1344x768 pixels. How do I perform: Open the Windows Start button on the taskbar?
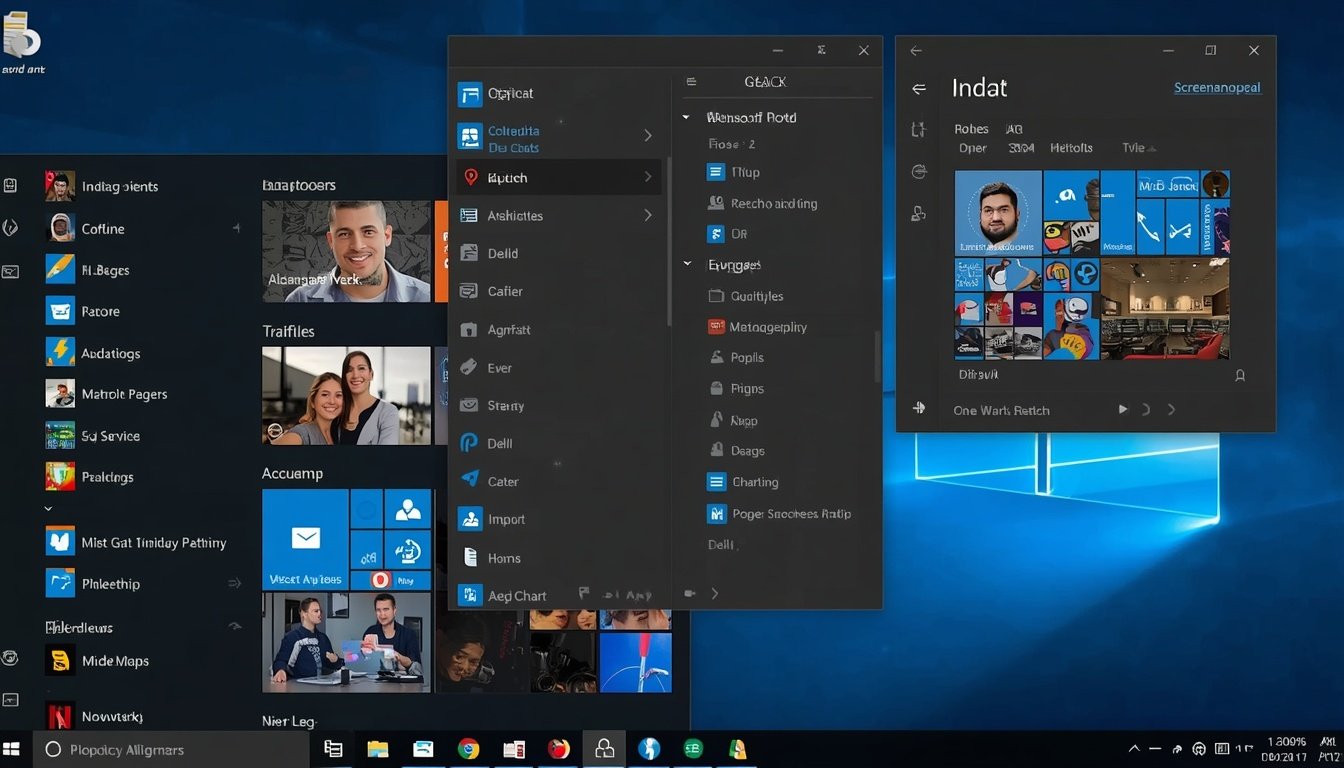coord(12,748)
